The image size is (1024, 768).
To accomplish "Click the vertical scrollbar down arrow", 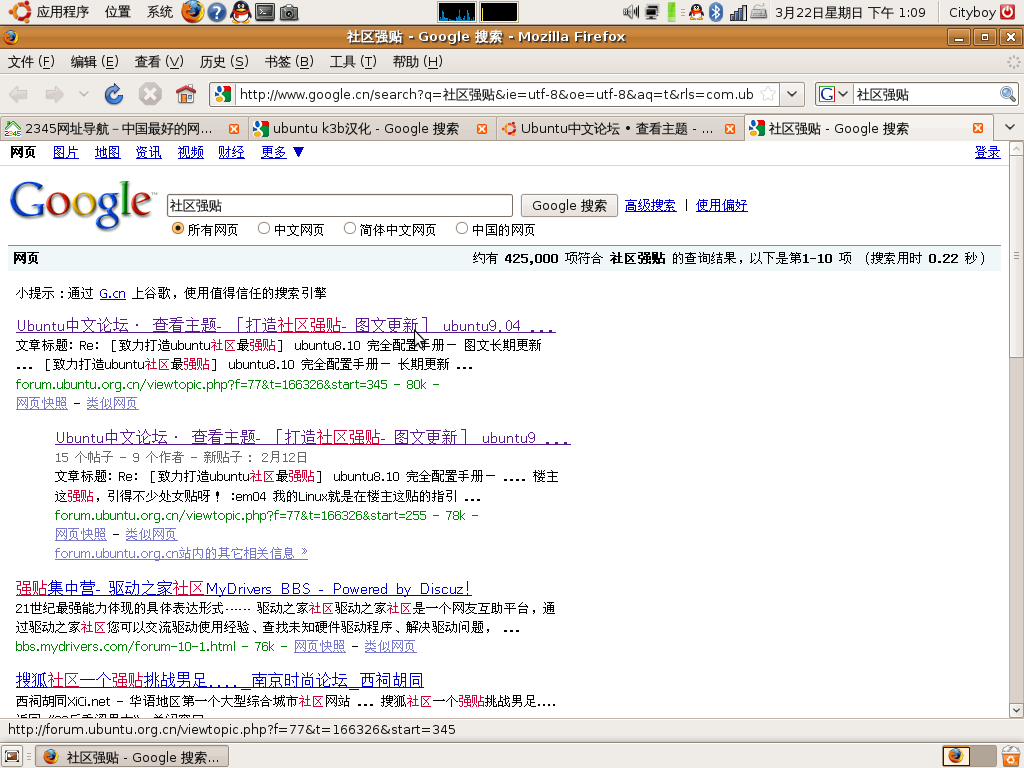I will (1016, 710).
